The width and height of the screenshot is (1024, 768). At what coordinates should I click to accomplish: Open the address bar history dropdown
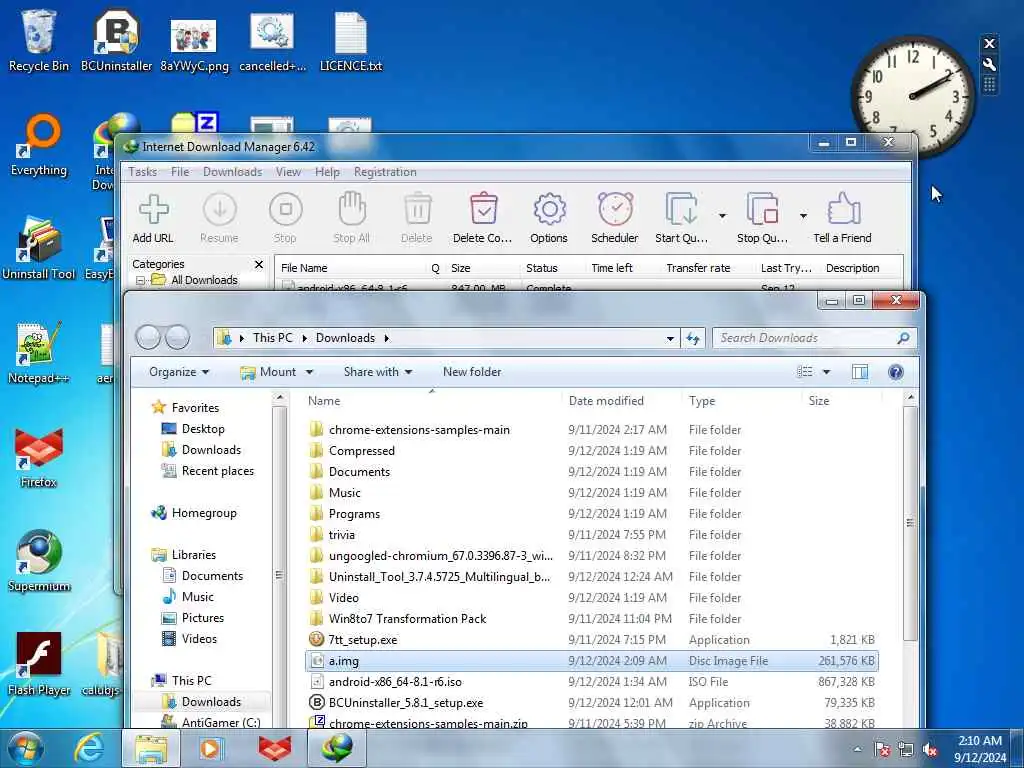tap(670, 338)
